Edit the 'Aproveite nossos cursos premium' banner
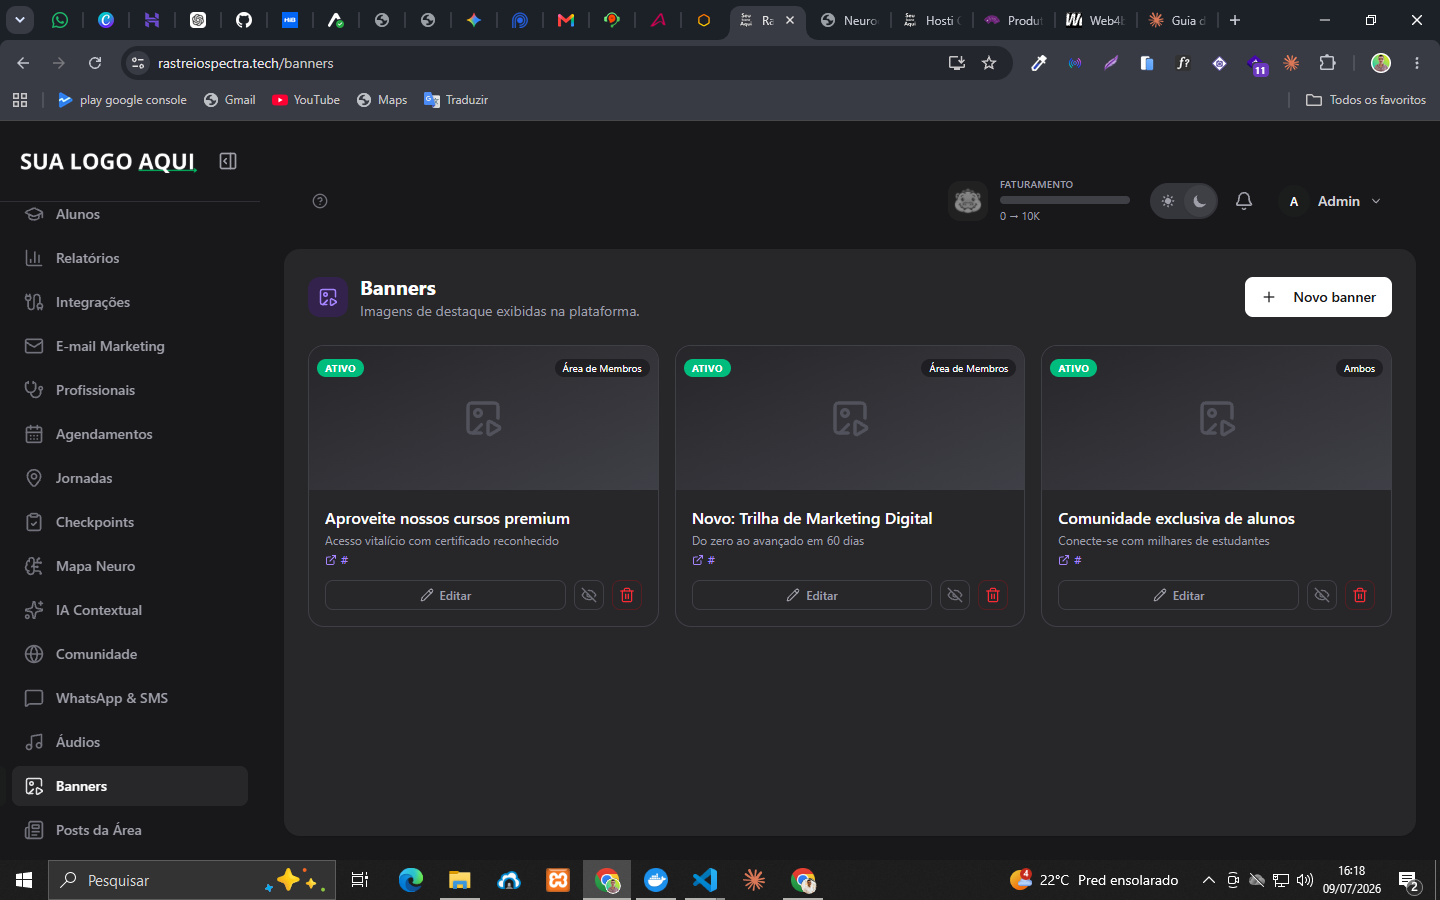 coord(445,595)
